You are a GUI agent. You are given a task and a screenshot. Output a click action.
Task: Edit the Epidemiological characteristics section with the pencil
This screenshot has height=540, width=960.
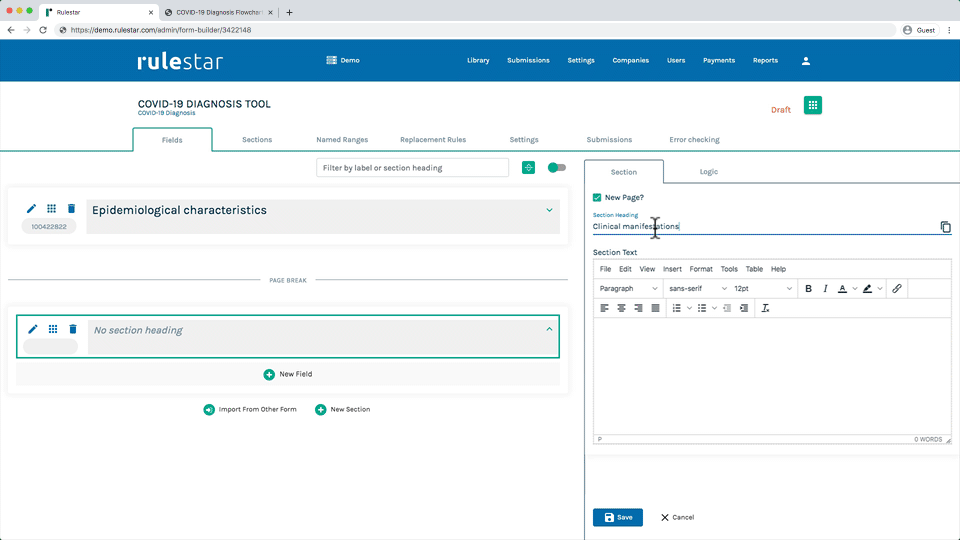click(31, 209)
